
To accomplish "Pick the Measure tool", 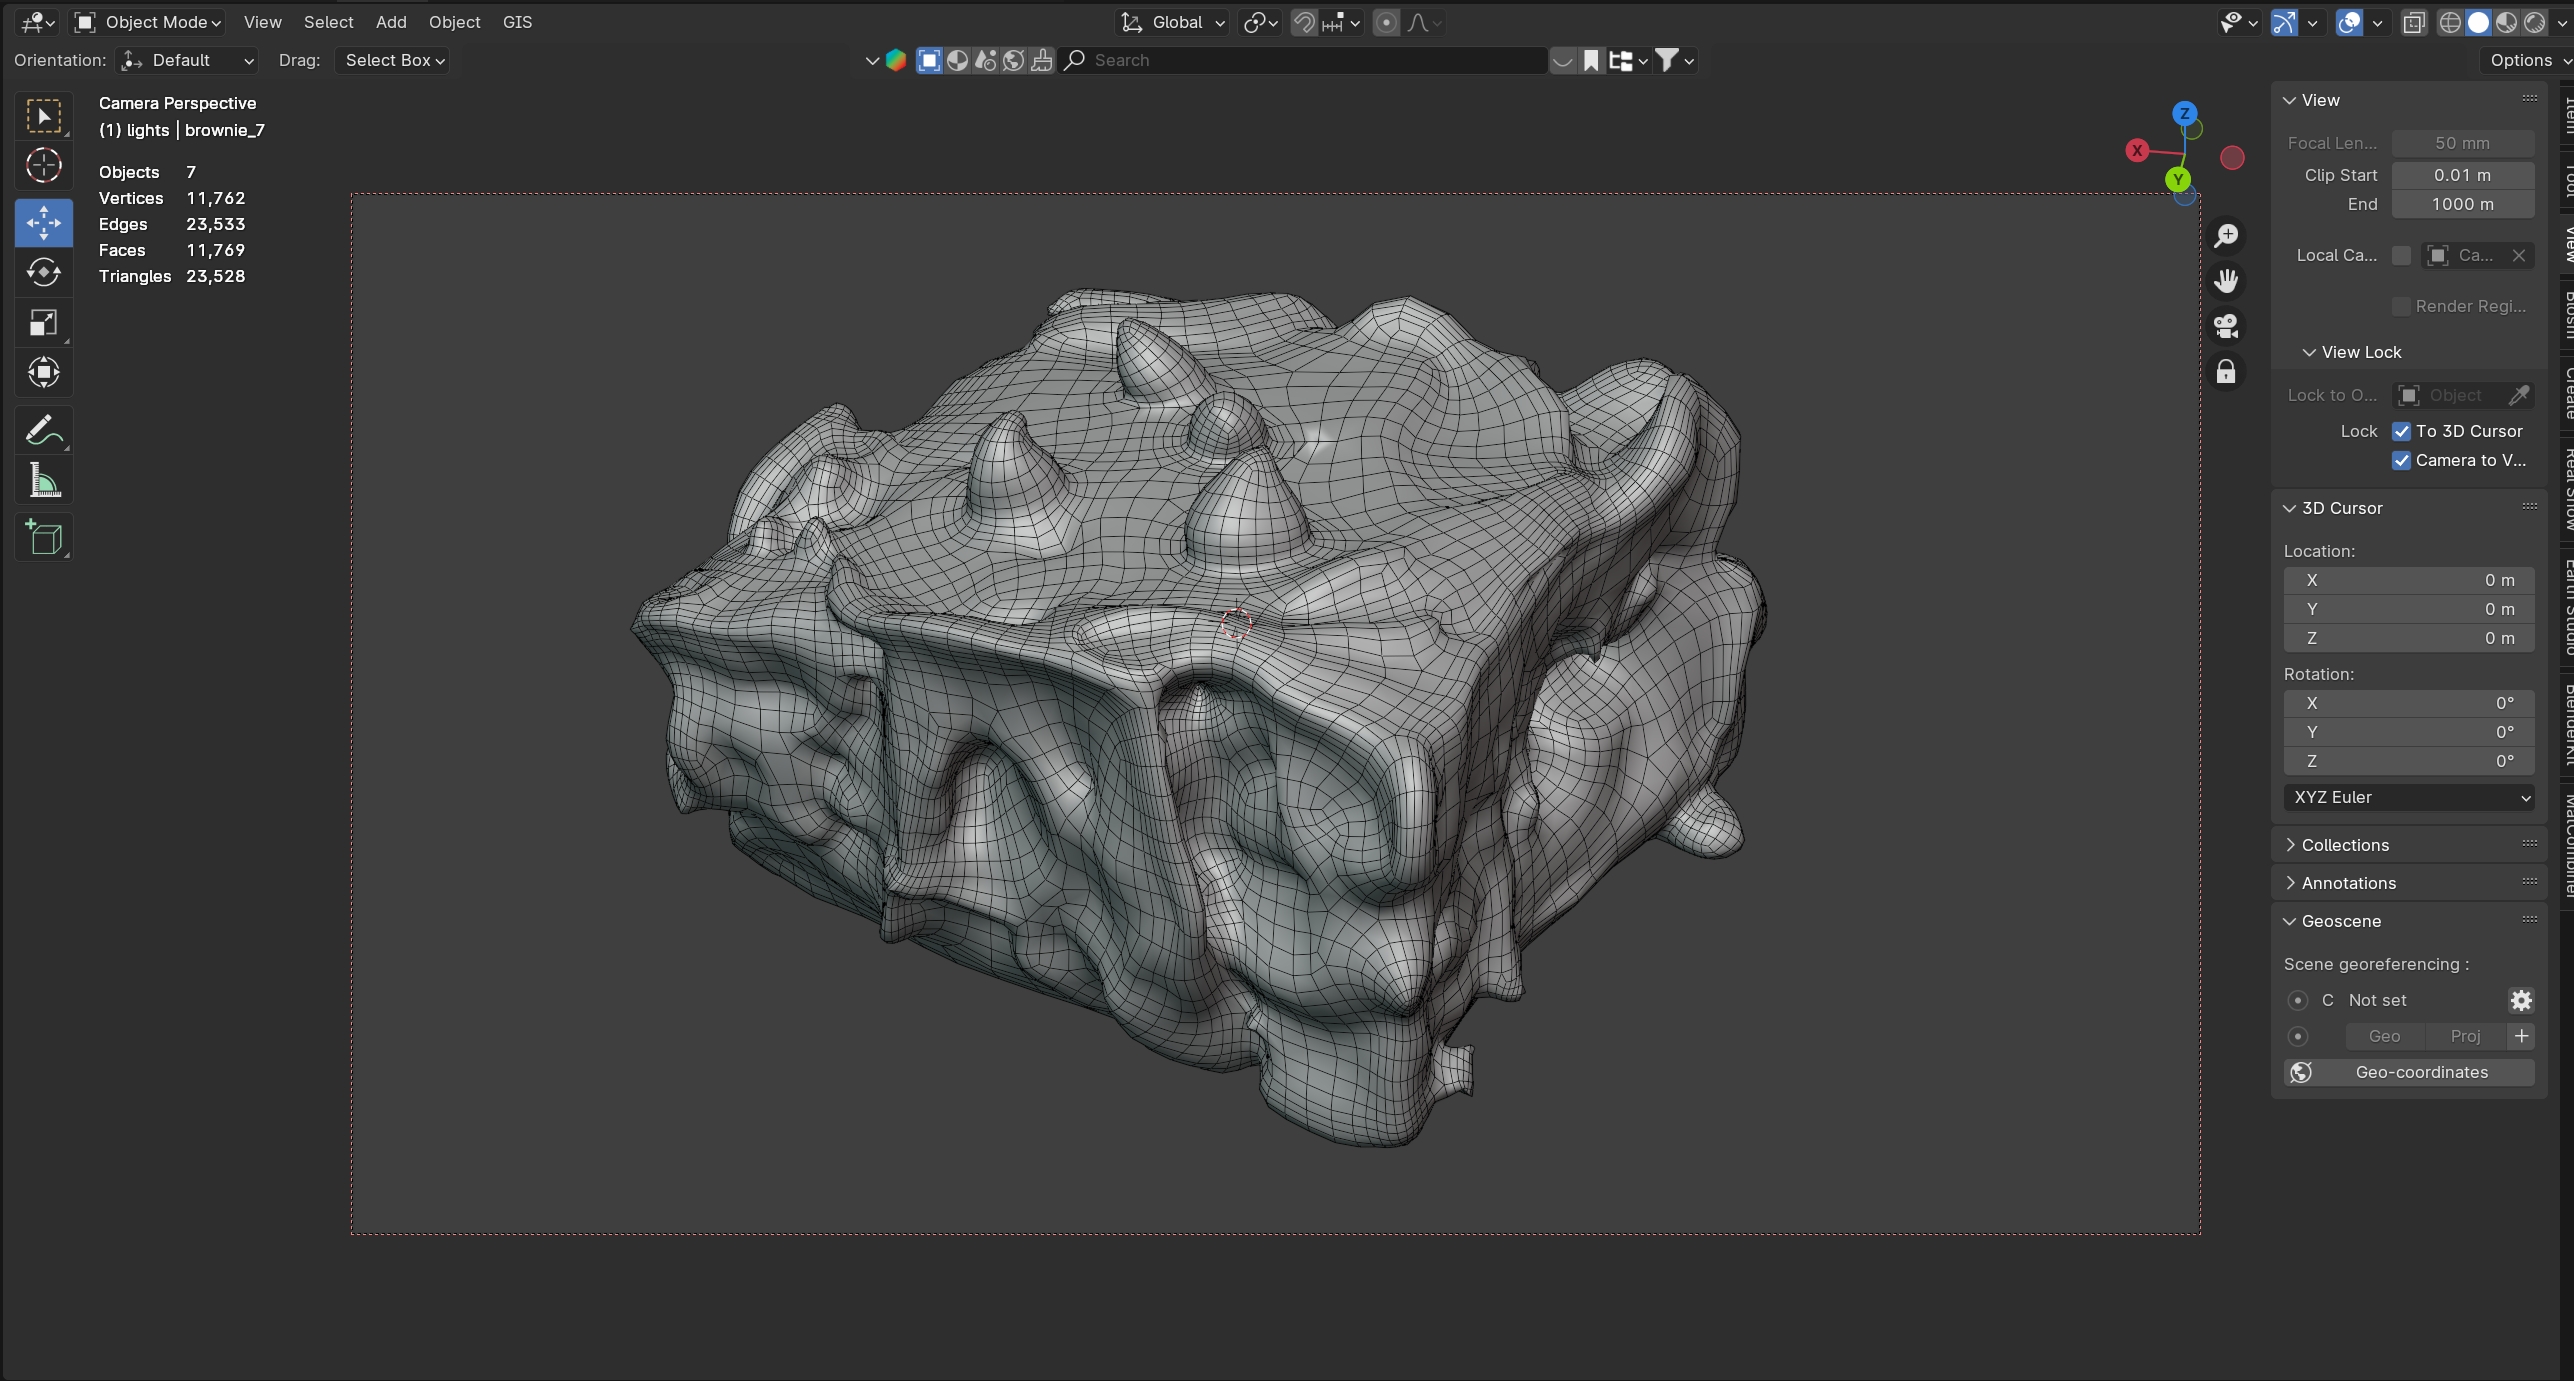I will (x=43, y=482).
